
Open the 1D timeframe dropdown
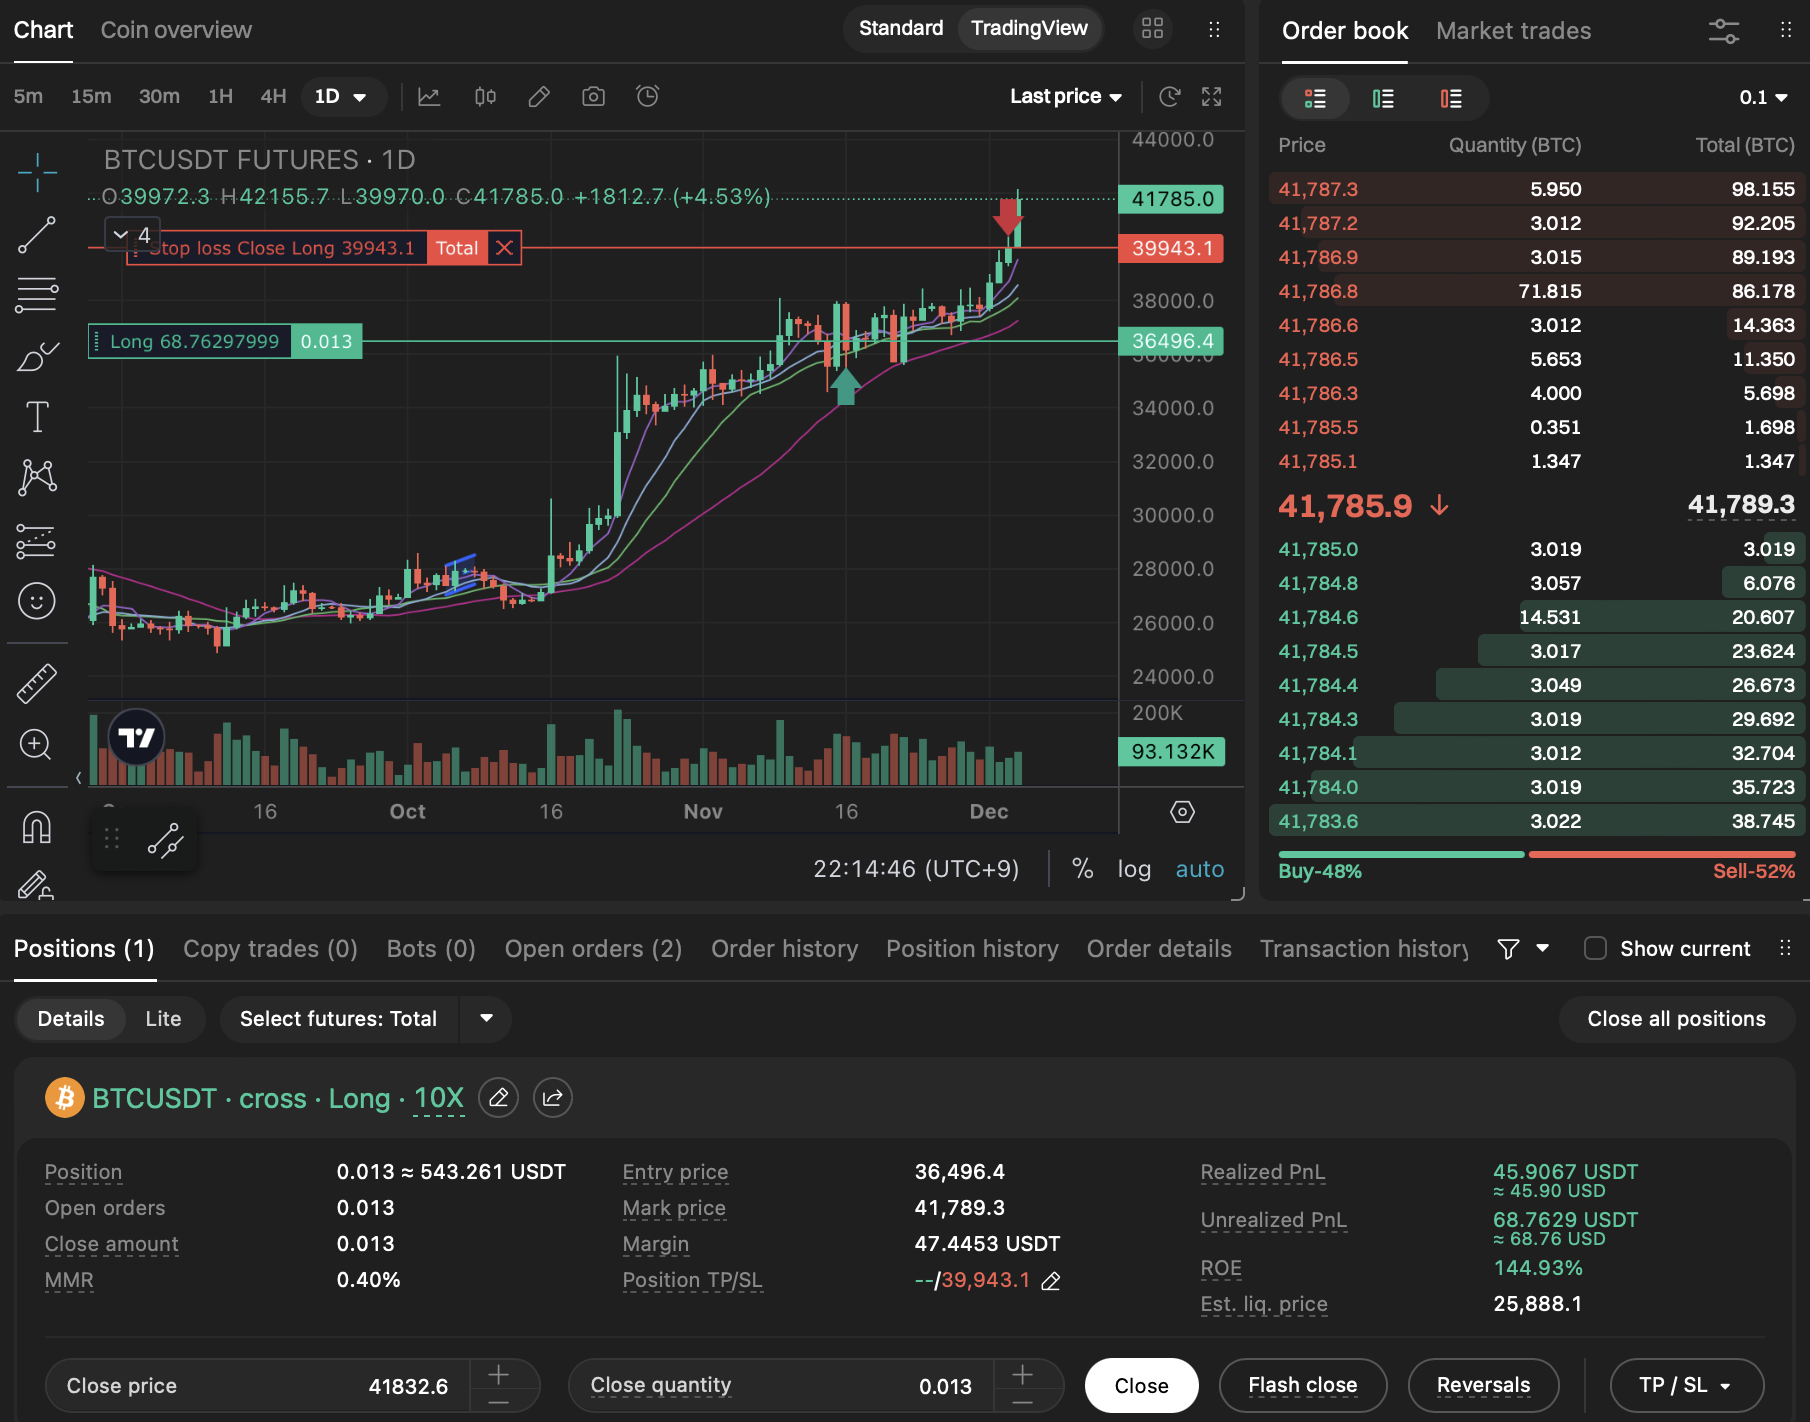[342, 97]
